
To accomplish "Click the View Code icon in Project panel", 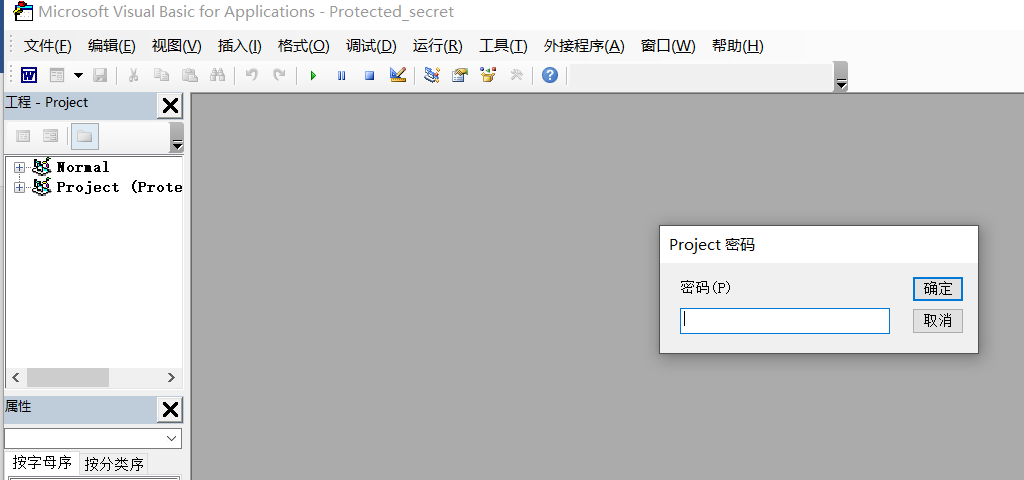I will coord(24,136).
